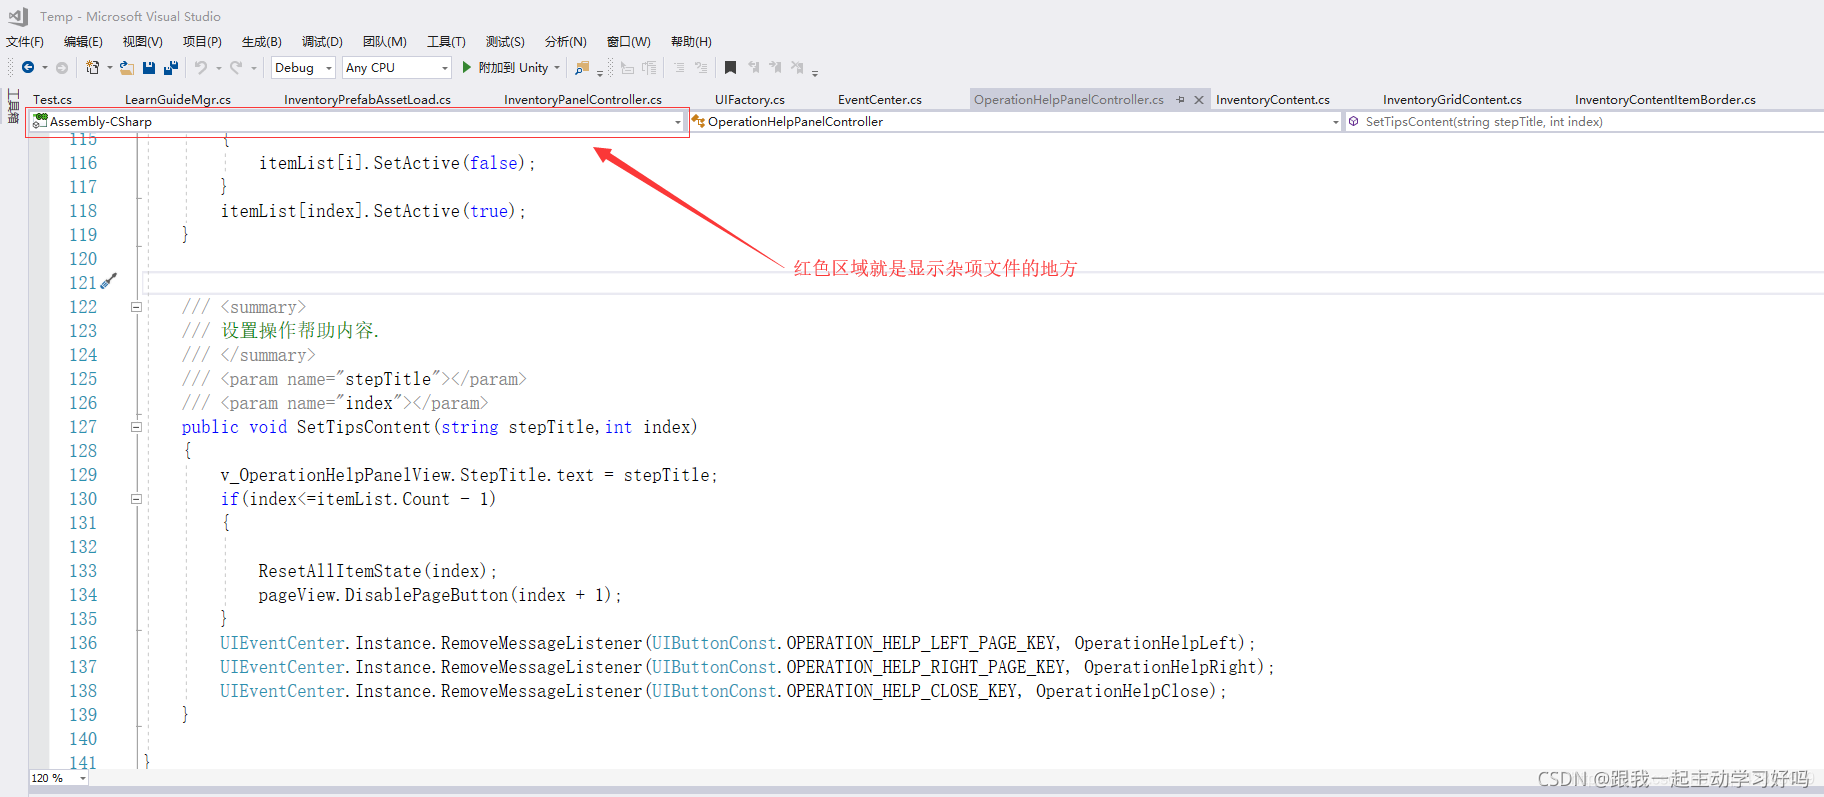
Task: Open the Tools (工具) menu
Action: (446, 42)
